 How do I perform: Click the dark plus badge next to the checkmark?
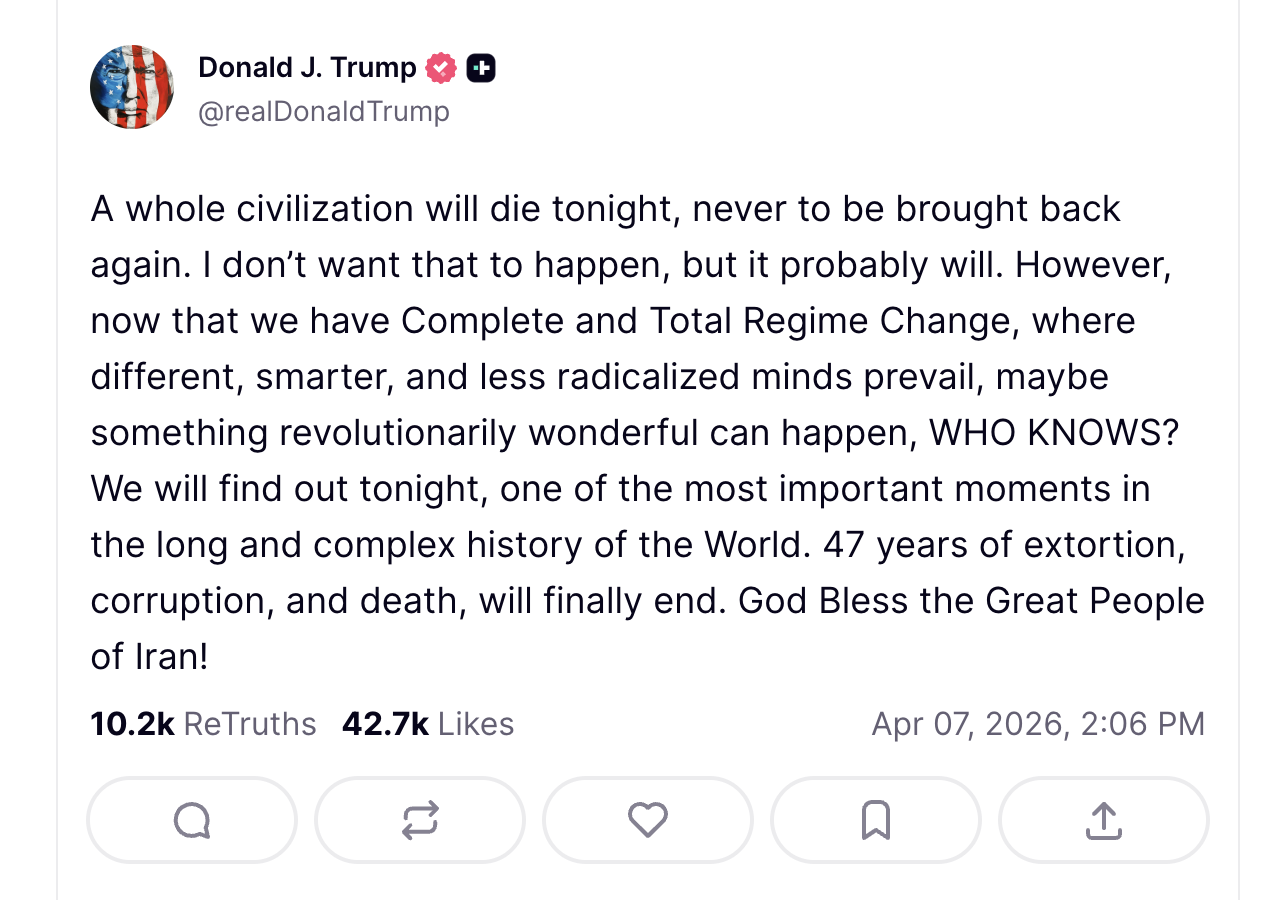(481, 67)
